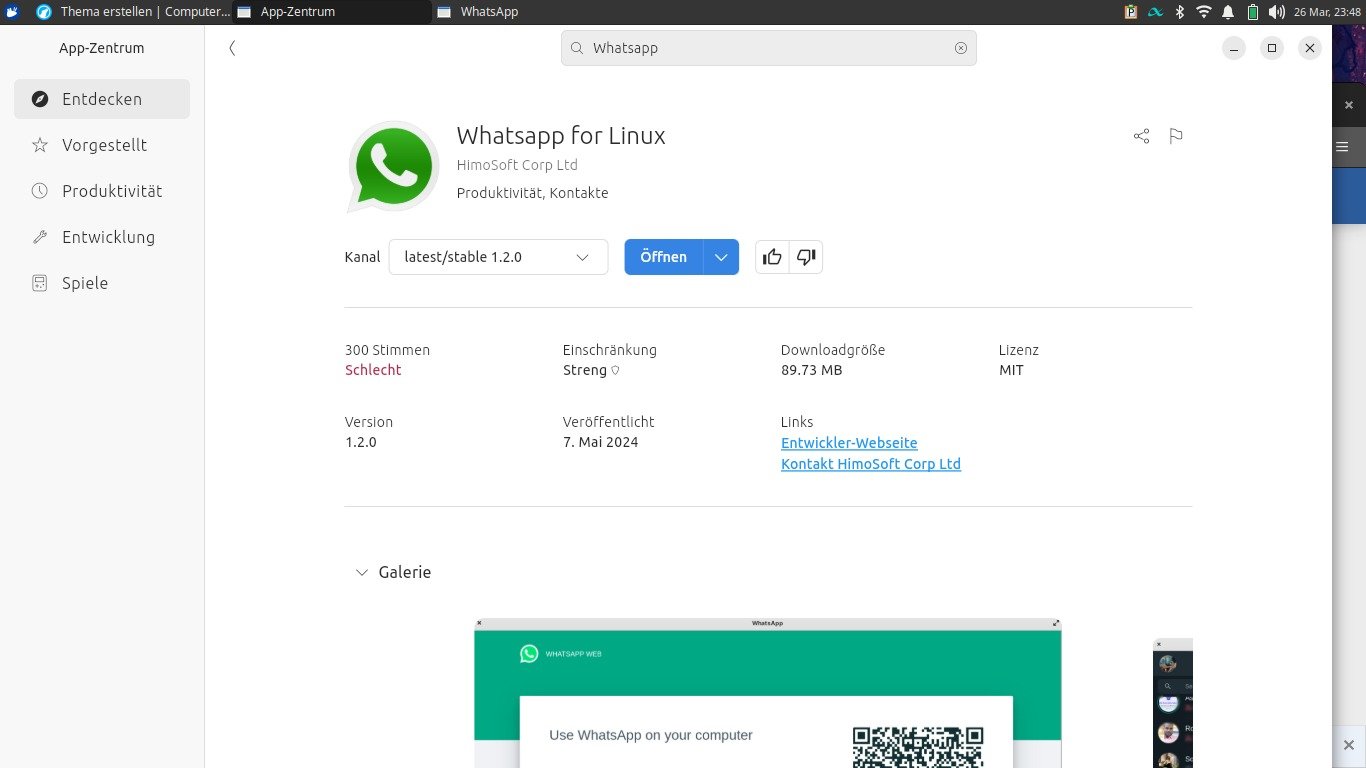
Task: Open Entdecken in the sidebar
Action: (x=102, y=99)
